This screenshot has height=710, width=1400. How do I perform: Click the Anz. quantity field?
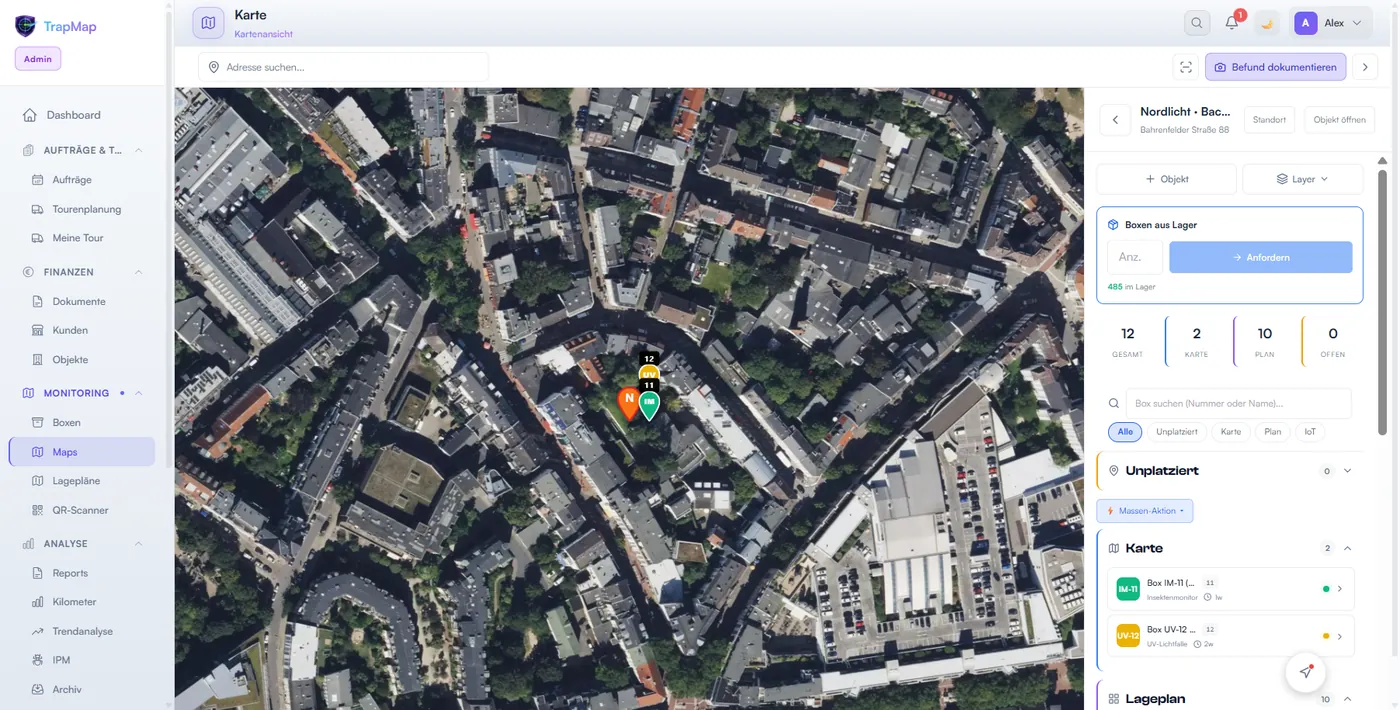(x=1135, y=257)
